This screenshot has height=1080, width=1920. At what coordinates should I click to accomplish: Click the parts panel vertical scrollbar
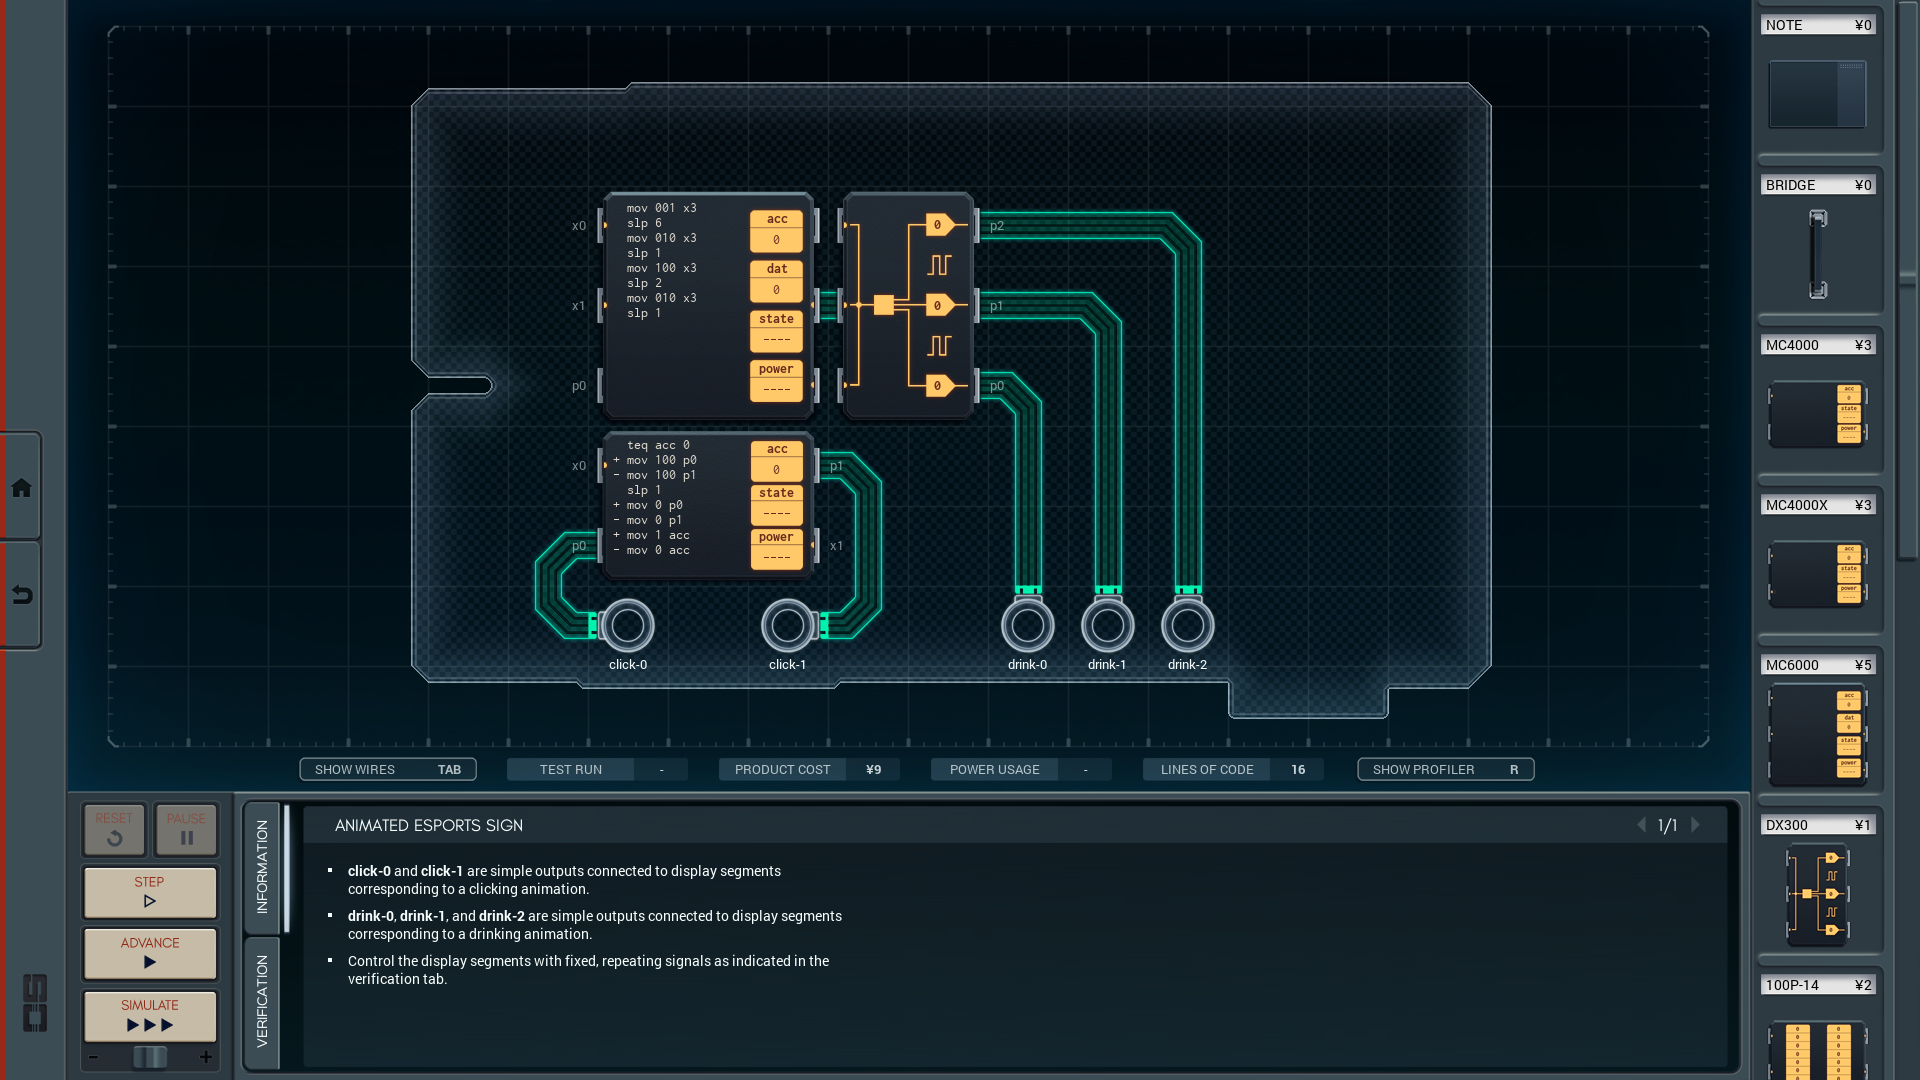click(x=1908, y=280)
